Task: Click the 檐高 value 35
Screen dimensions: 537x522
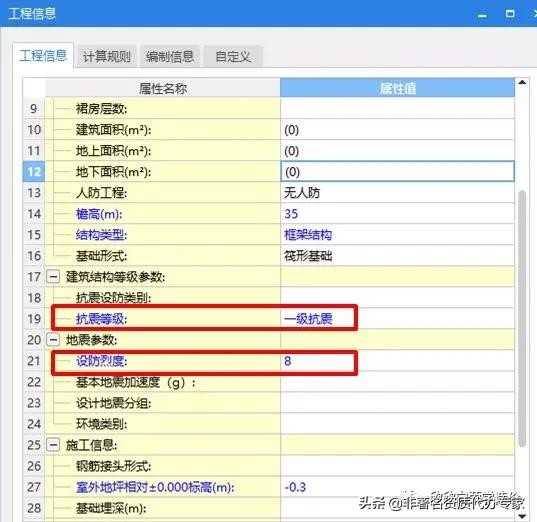Action: [398, 214]
